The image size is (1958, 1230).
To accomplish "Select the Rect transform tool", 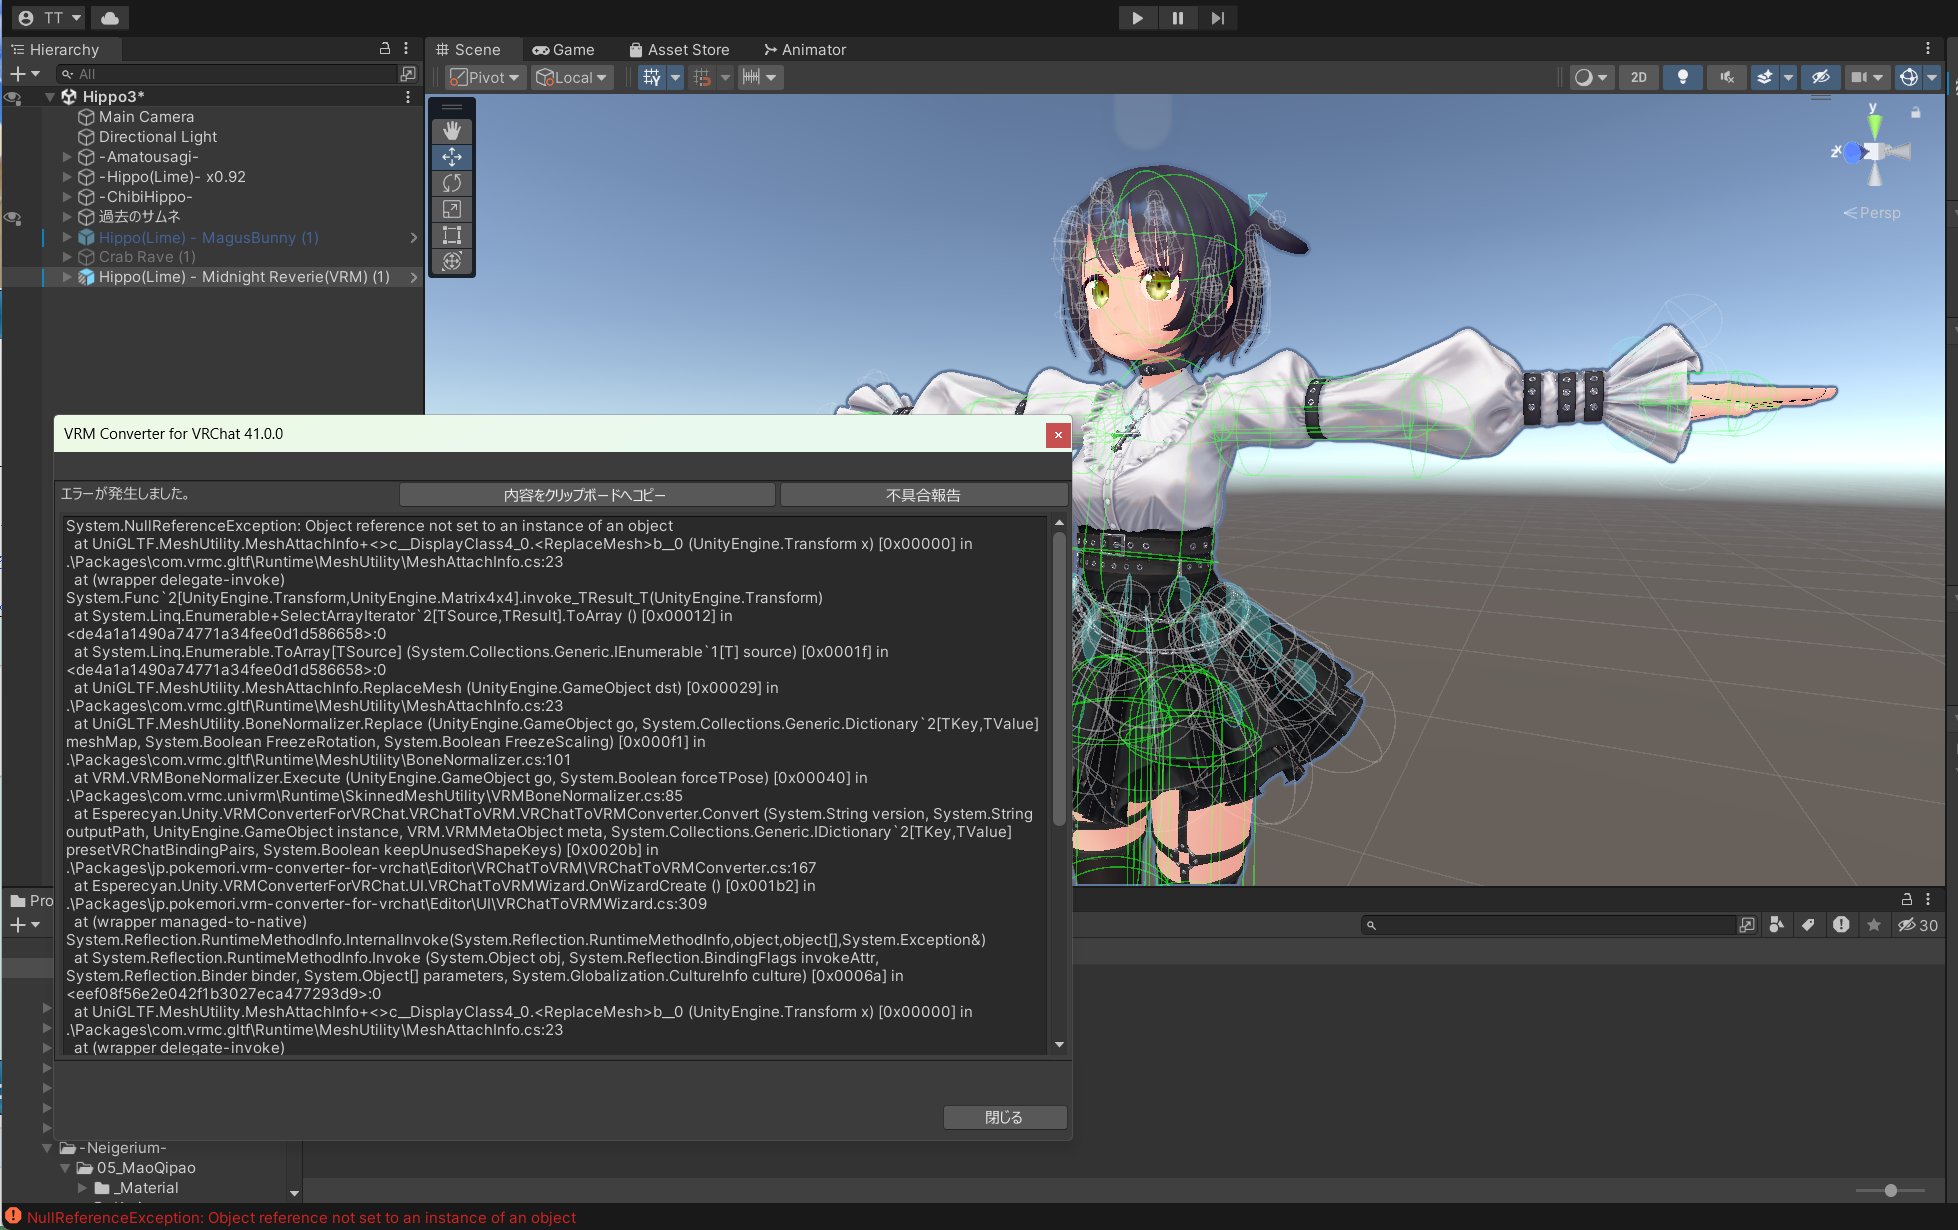I will 452,235.
